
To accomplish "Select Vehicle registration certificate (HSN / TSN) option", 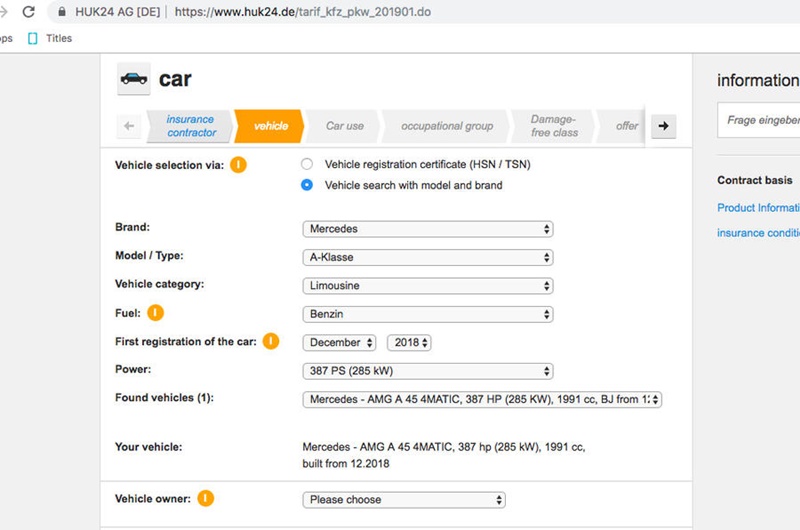I will [x=307, y=164].
